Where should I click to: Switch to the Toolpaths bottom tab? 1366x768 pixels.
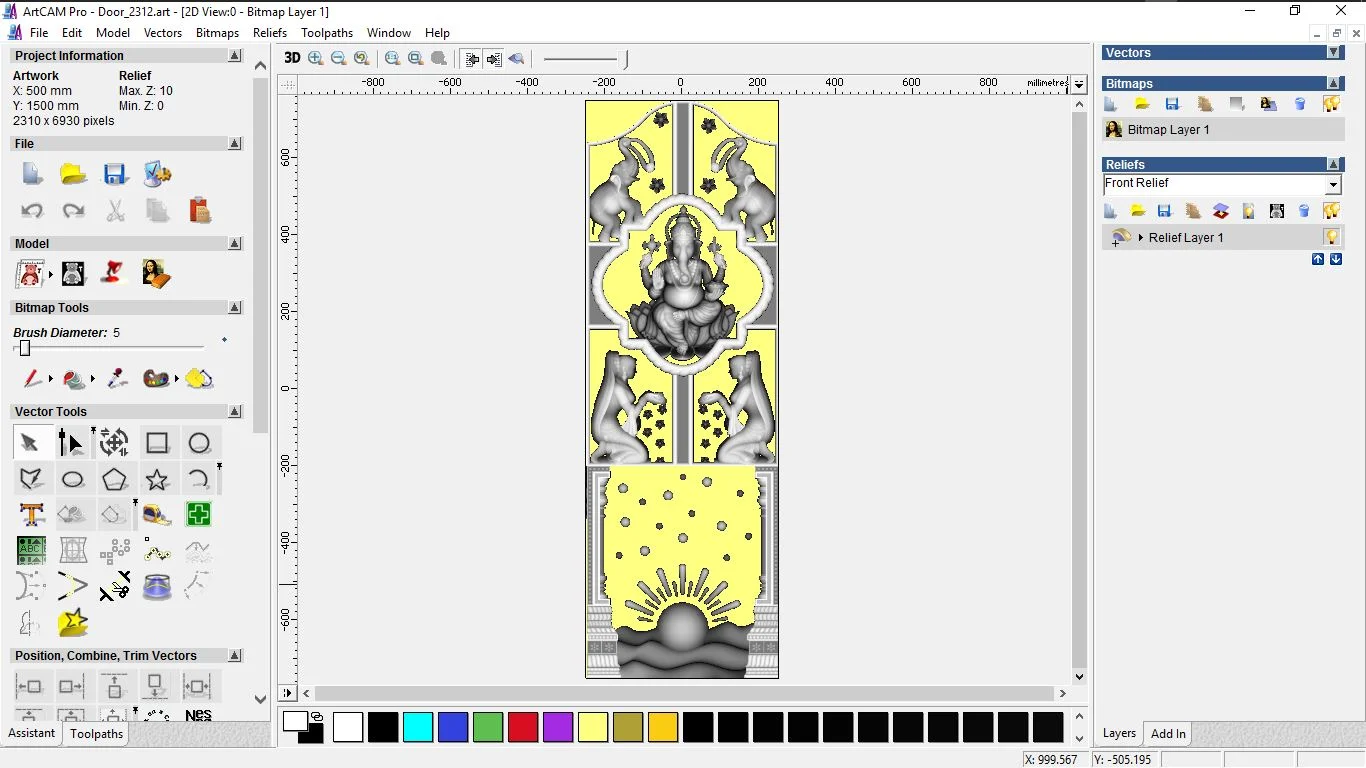[x=96, y=734]
